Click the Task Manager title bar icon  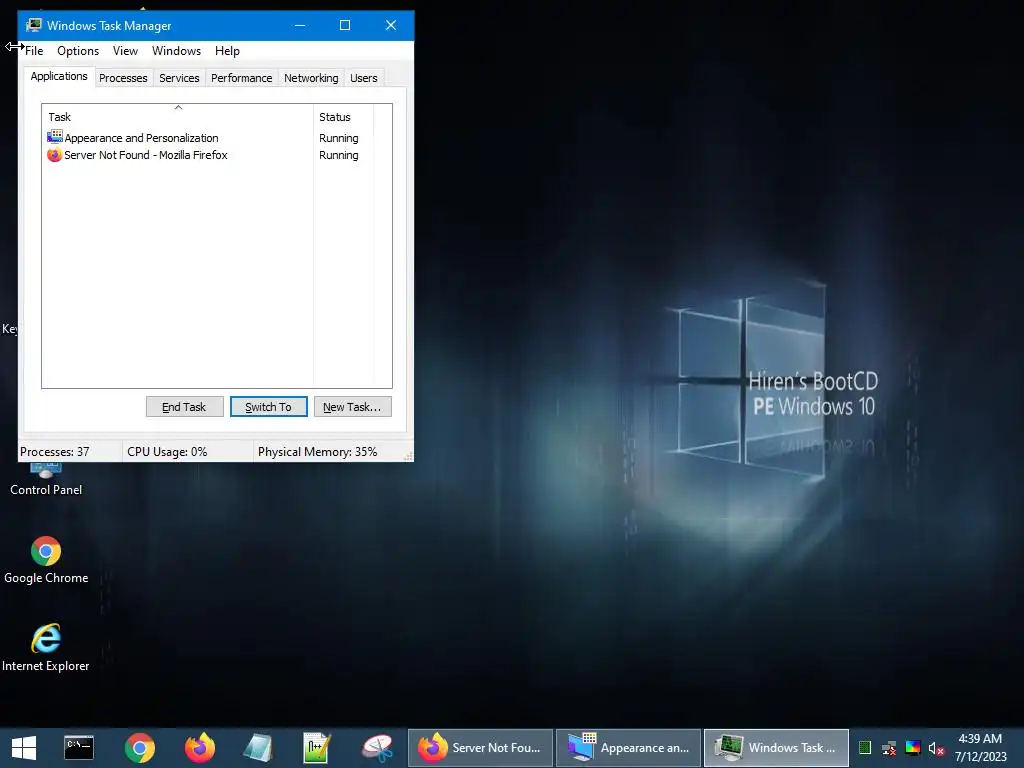(33, 25)
